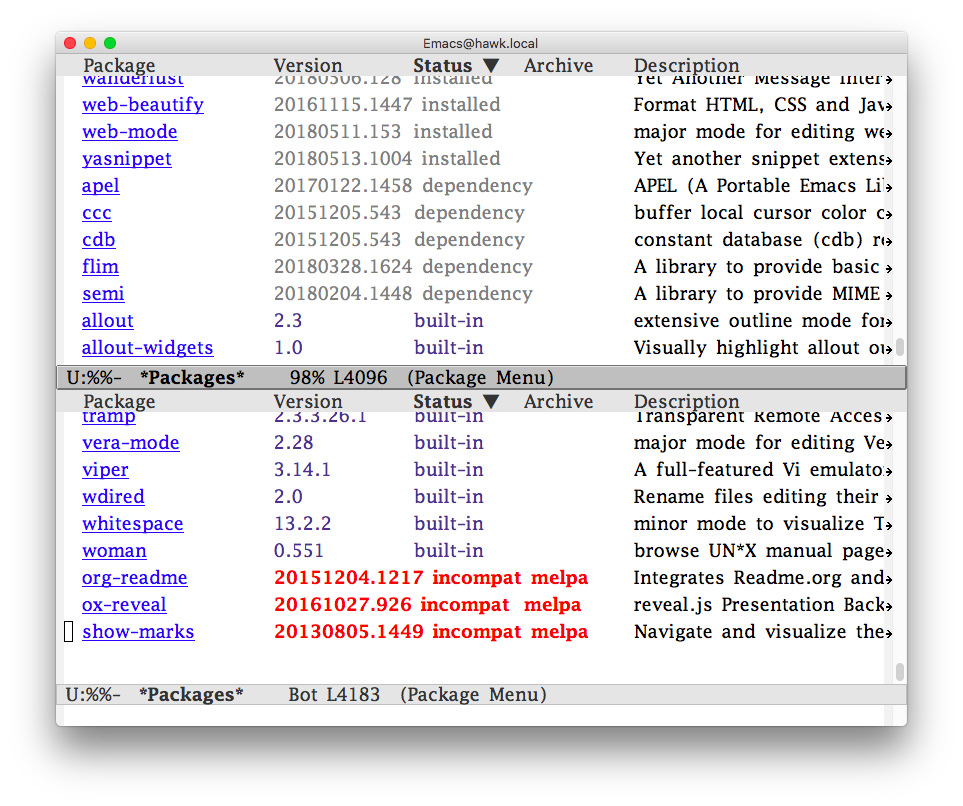Click 'U:%%-' indicator in lower mode line
Screen dimensions: 963x806
93,694
